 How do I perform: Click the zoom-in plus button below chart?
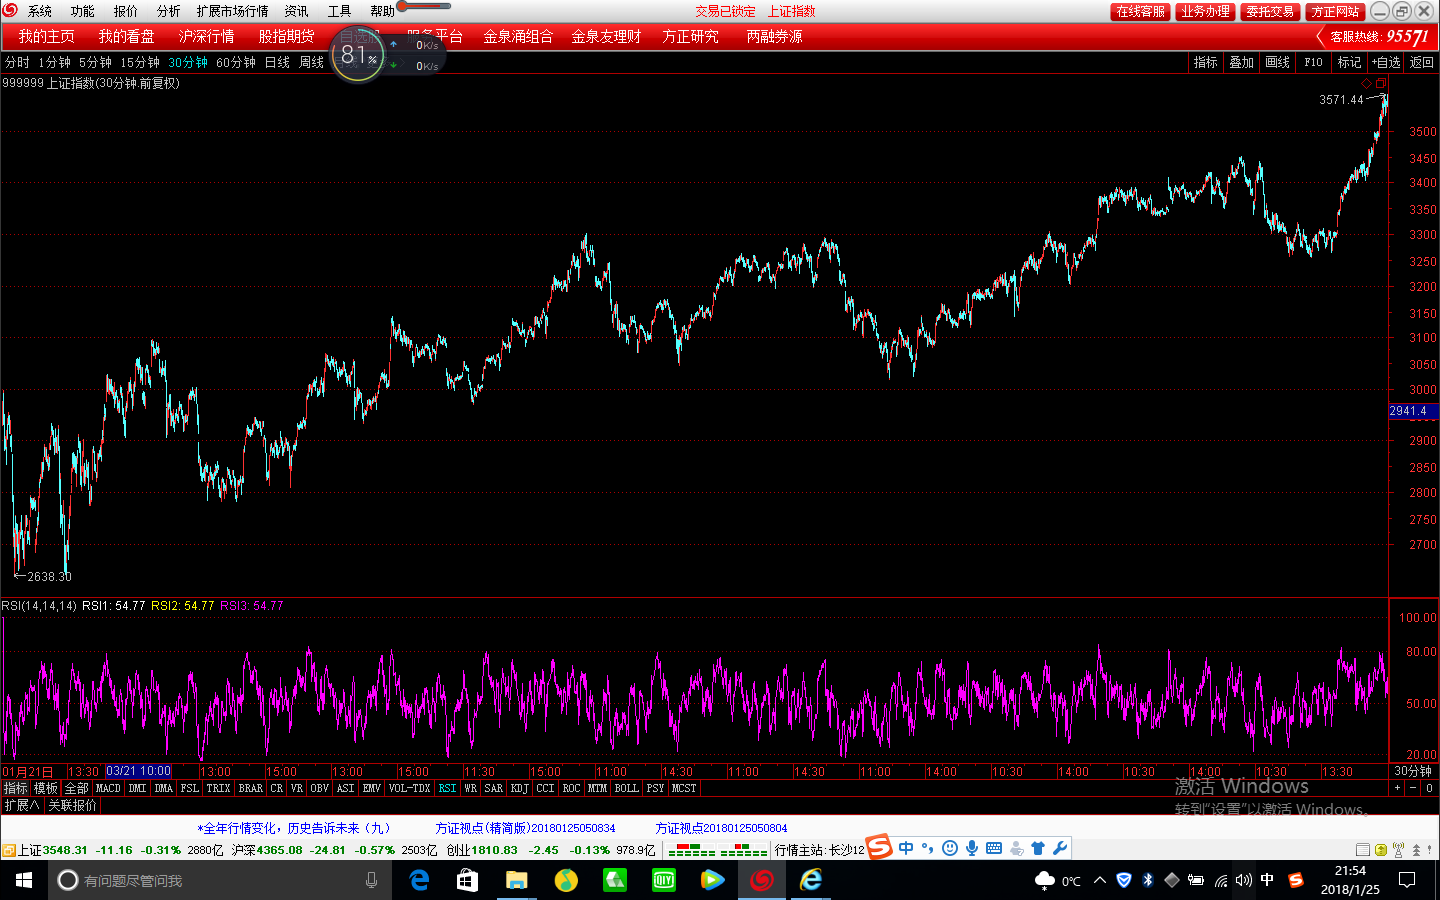point(1397,788)
